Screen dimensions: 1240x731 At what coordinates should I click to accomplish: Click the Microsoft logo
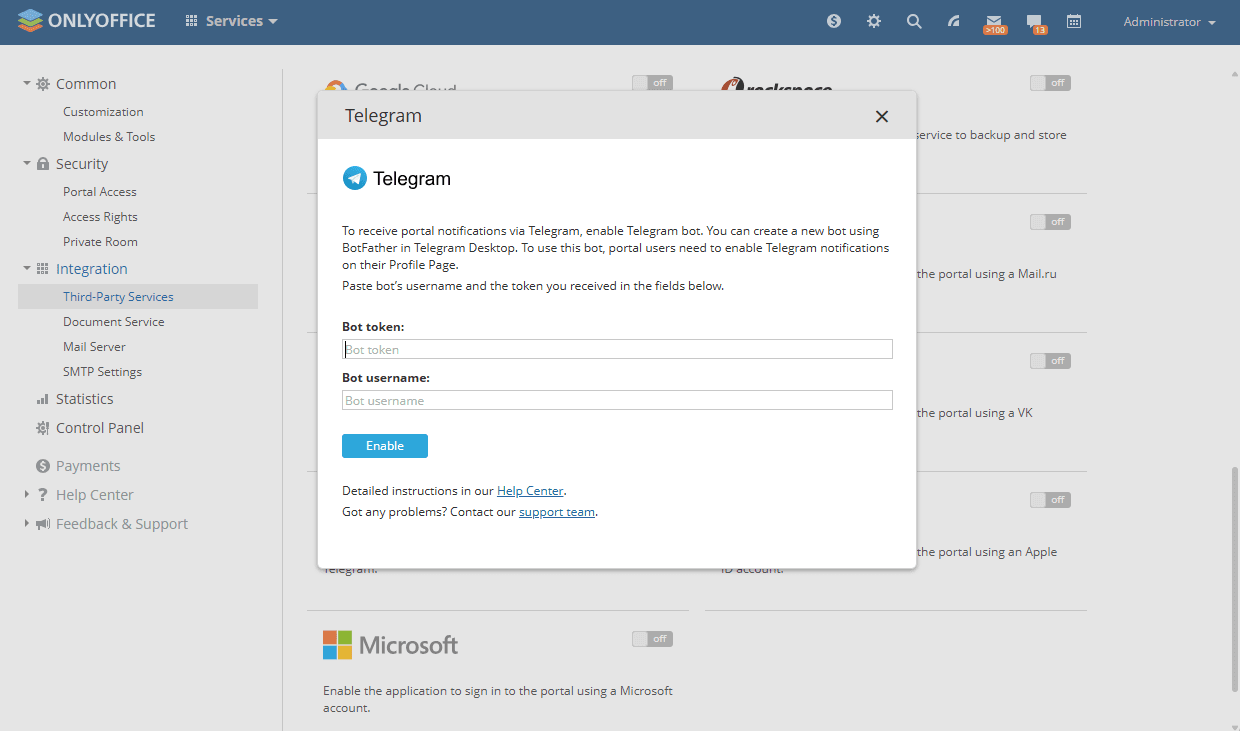[390, 645]
